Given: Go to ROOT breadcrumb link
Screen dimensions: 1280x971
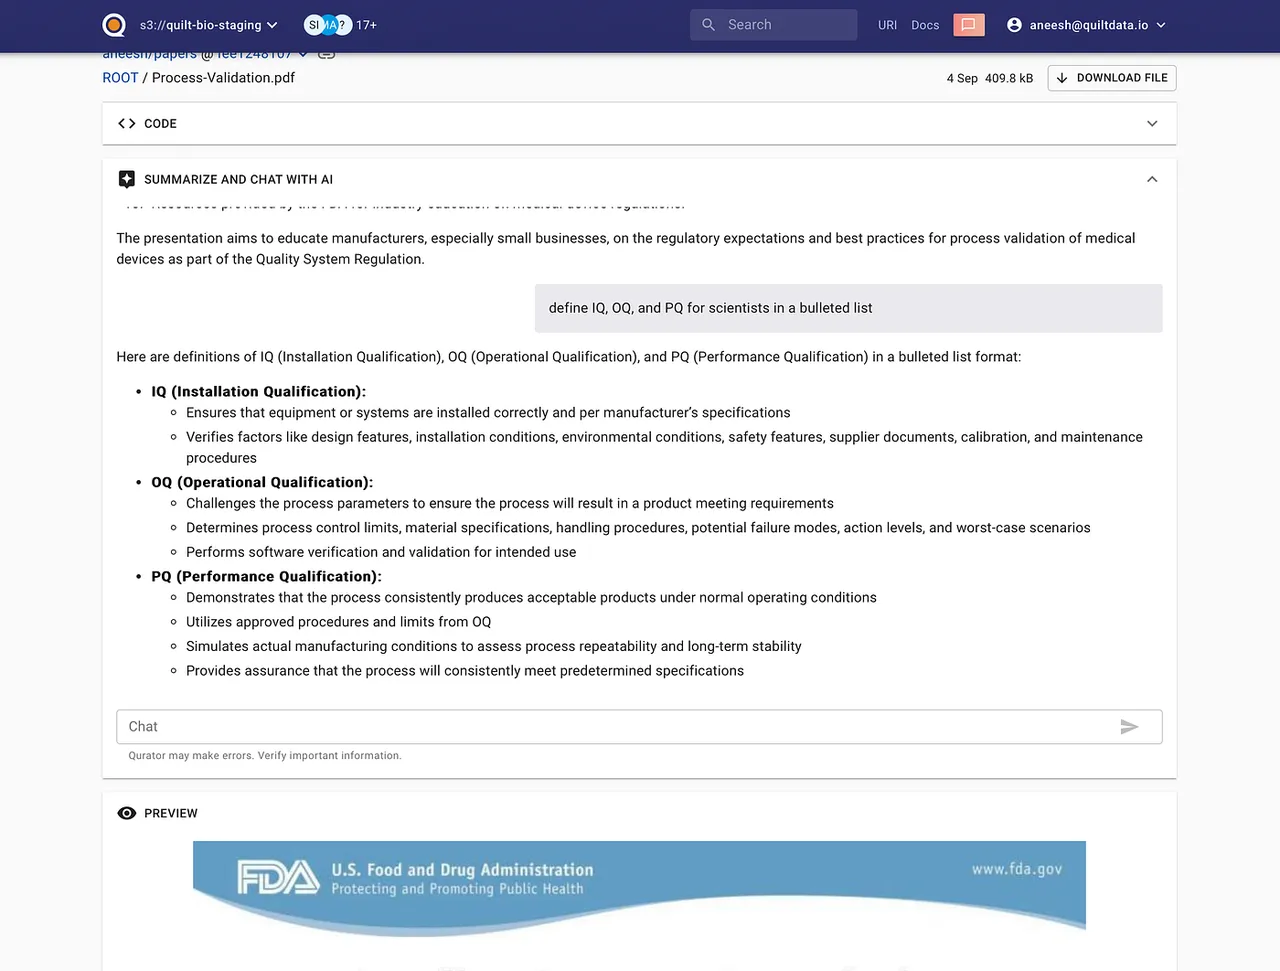Looking at the screenshot, I should 120,78.
